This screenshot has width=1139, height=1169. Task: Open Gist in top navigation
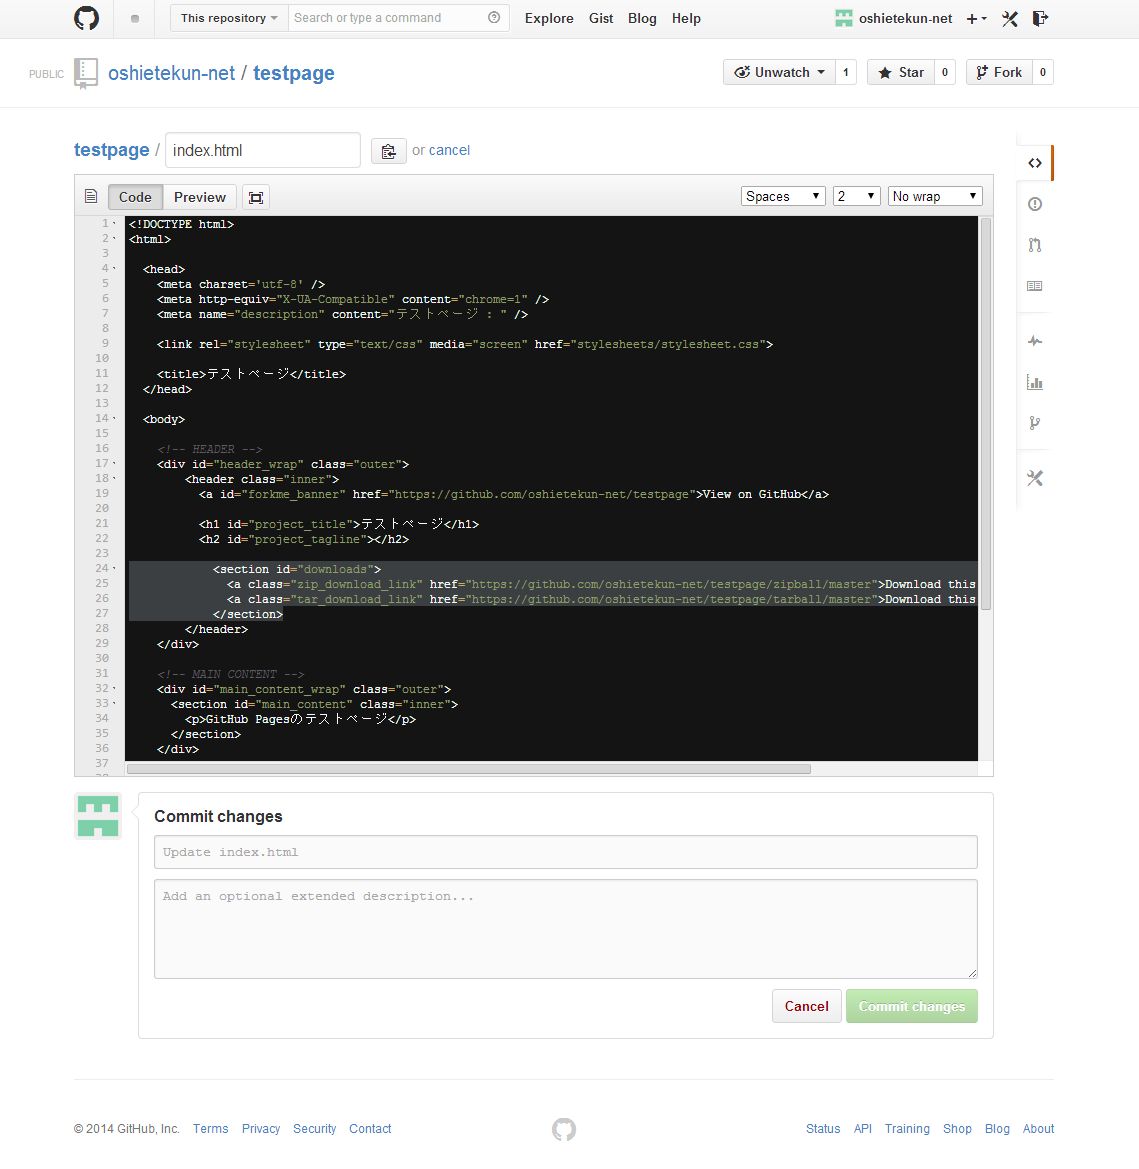601,19
